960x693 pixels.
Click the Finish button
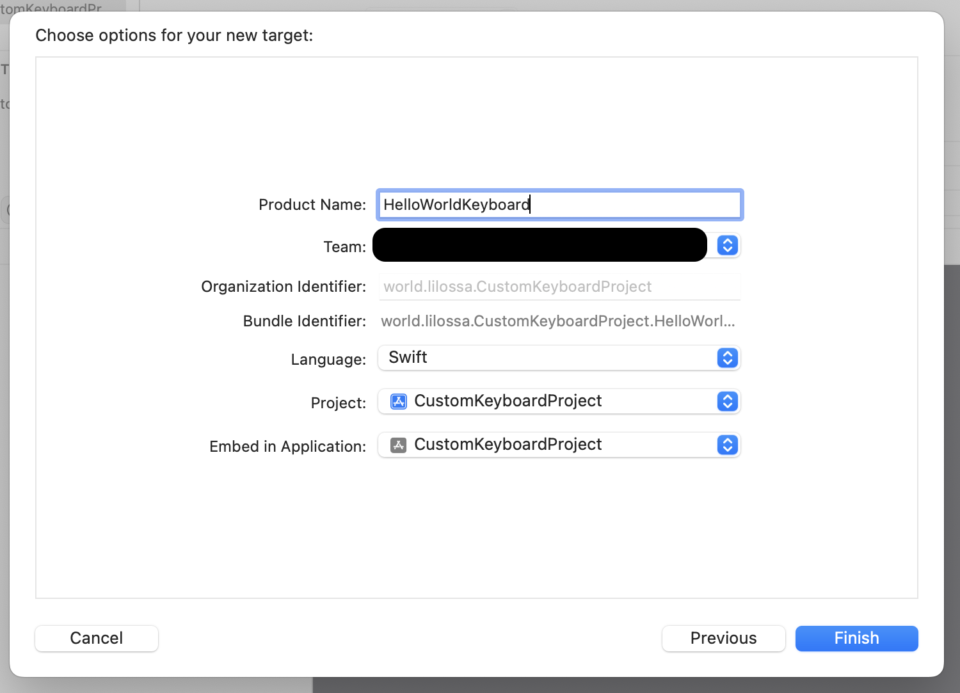(856, 638)
